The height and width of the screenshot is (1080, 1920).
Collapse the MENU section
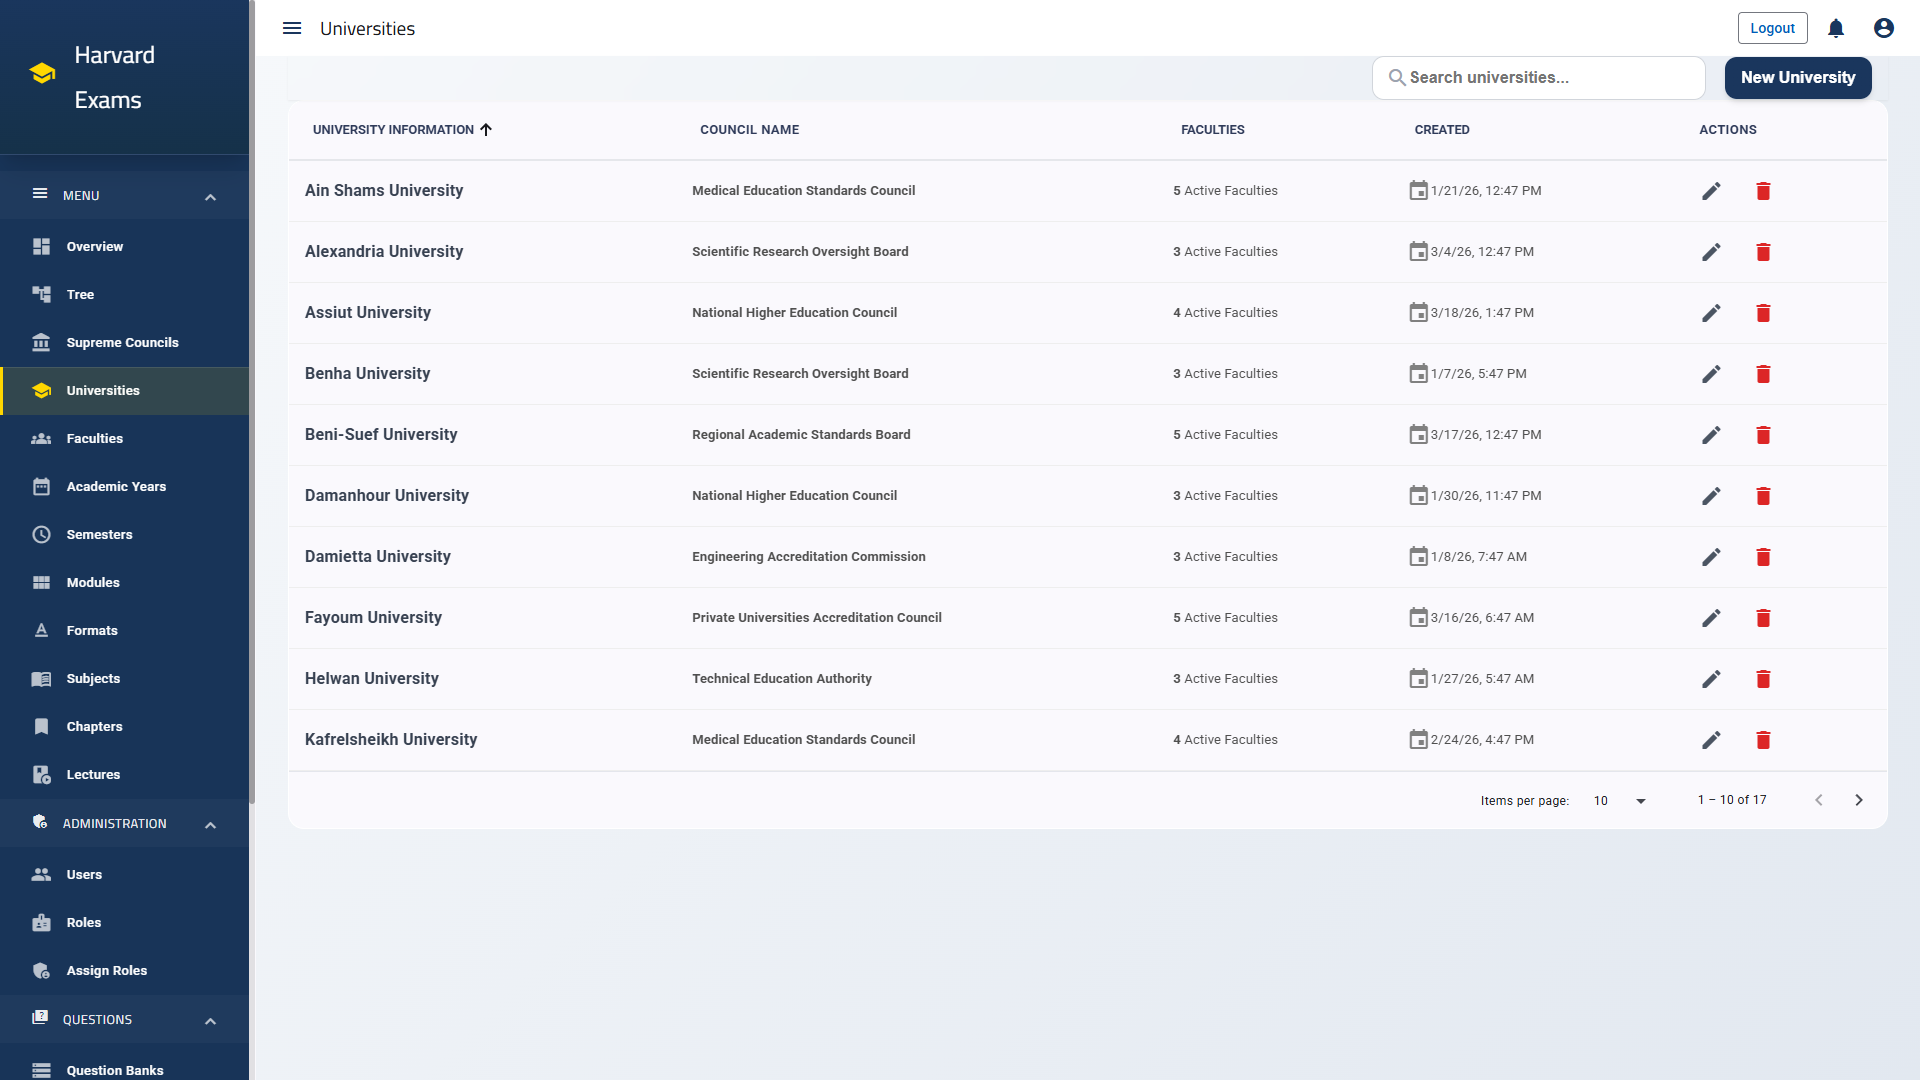210,196
